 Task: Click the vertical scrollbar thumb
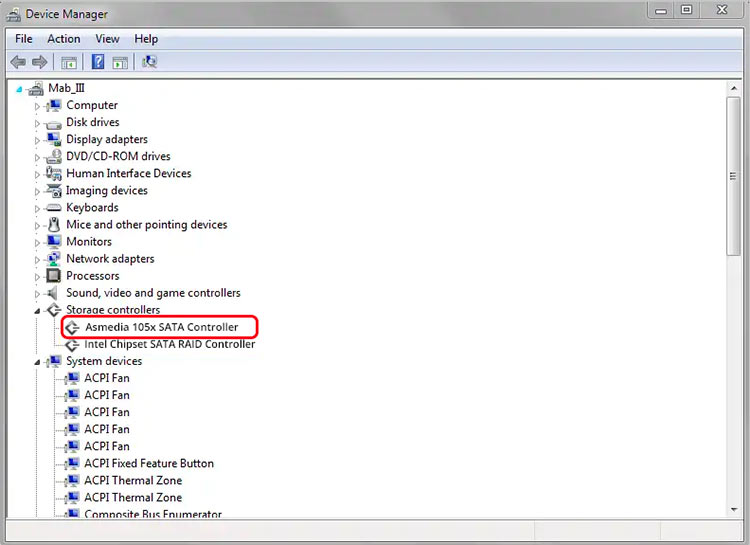733,176
